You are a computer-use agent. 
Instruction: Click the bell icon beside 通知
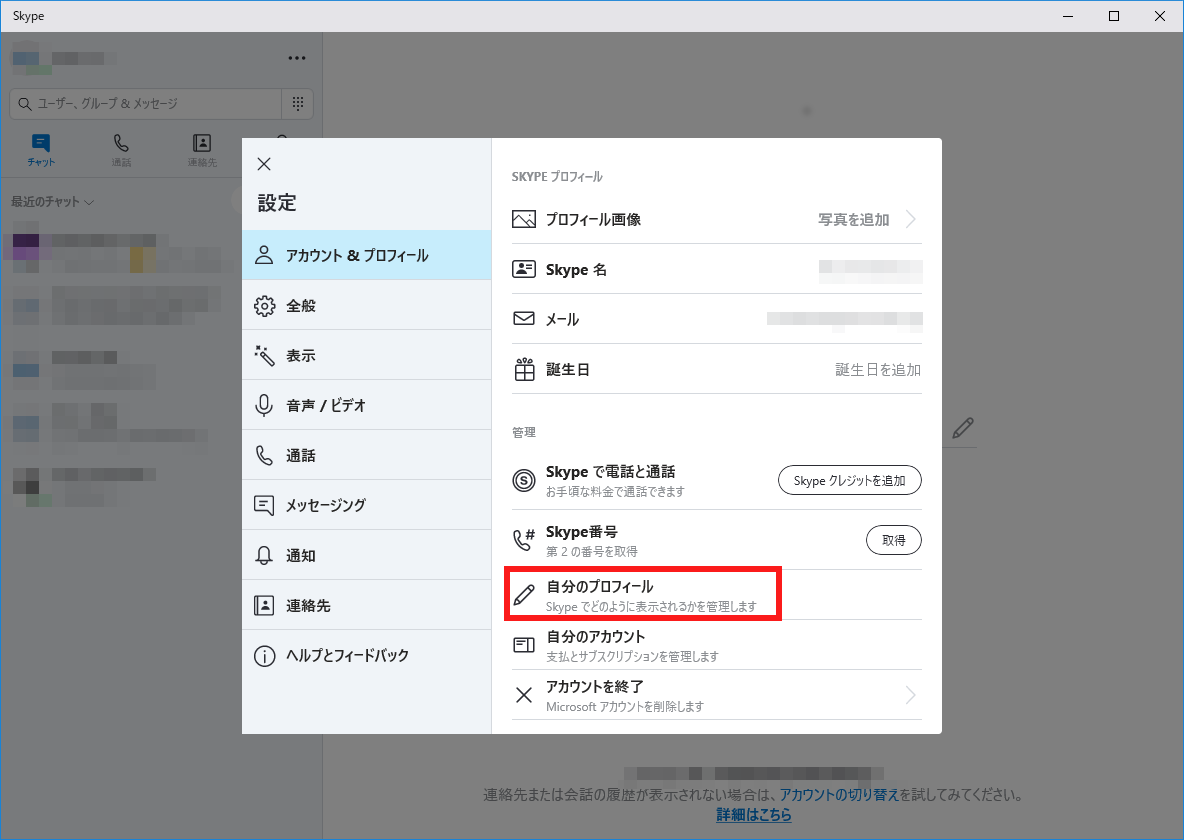tap(264, 555)
